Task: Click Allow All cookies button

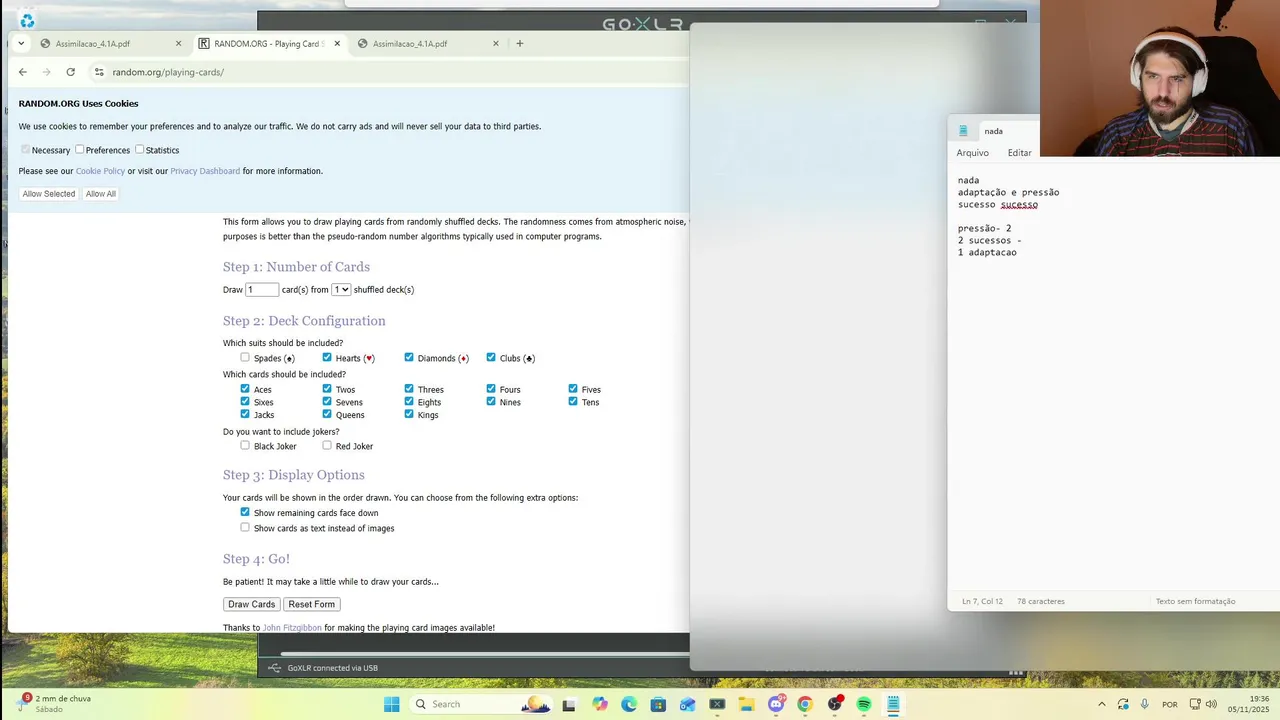Action: (x=101, y=194)
